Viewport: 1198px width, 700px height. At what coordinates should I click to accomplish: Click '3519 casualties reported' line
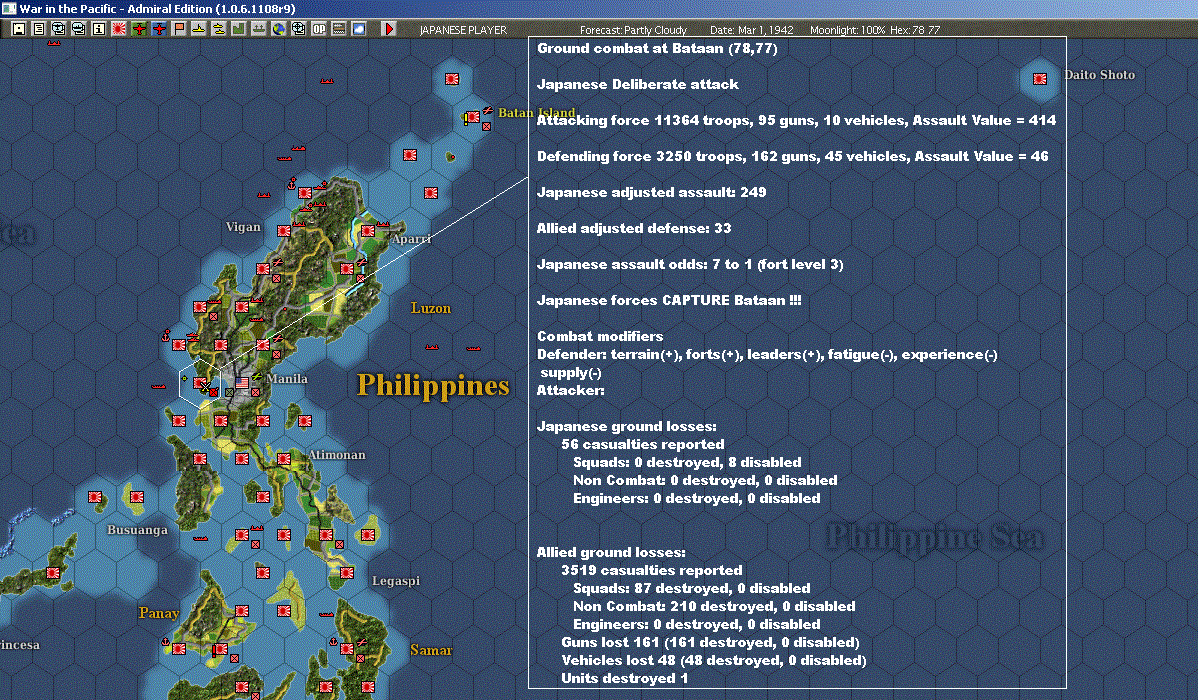pyautogui.click(x=652, y=571)
